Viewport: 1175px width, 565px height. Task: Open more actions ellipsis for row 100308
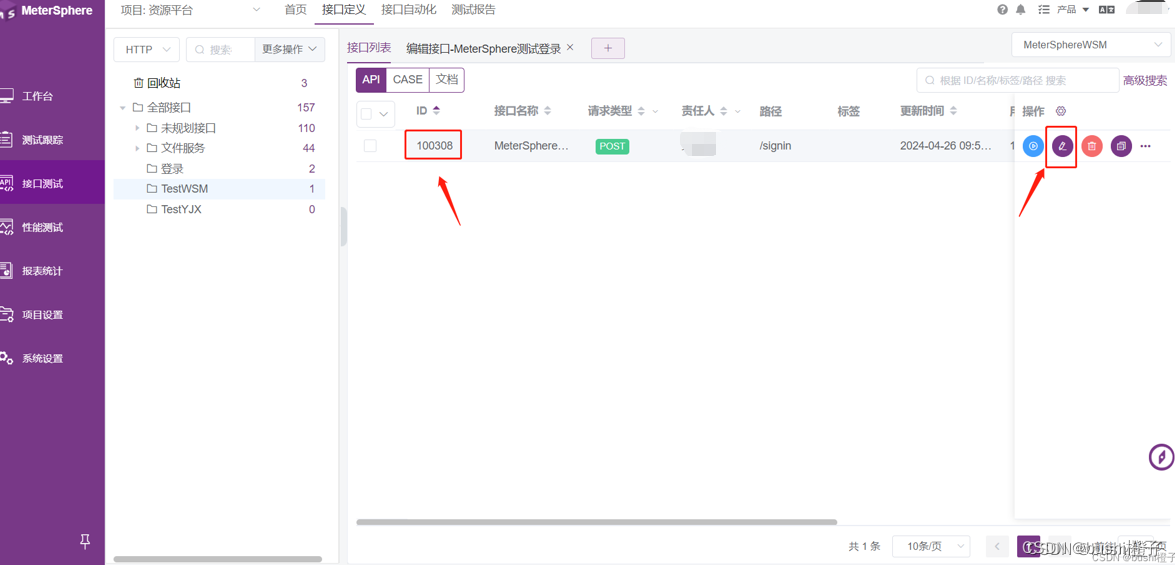tap(1145, 146)
